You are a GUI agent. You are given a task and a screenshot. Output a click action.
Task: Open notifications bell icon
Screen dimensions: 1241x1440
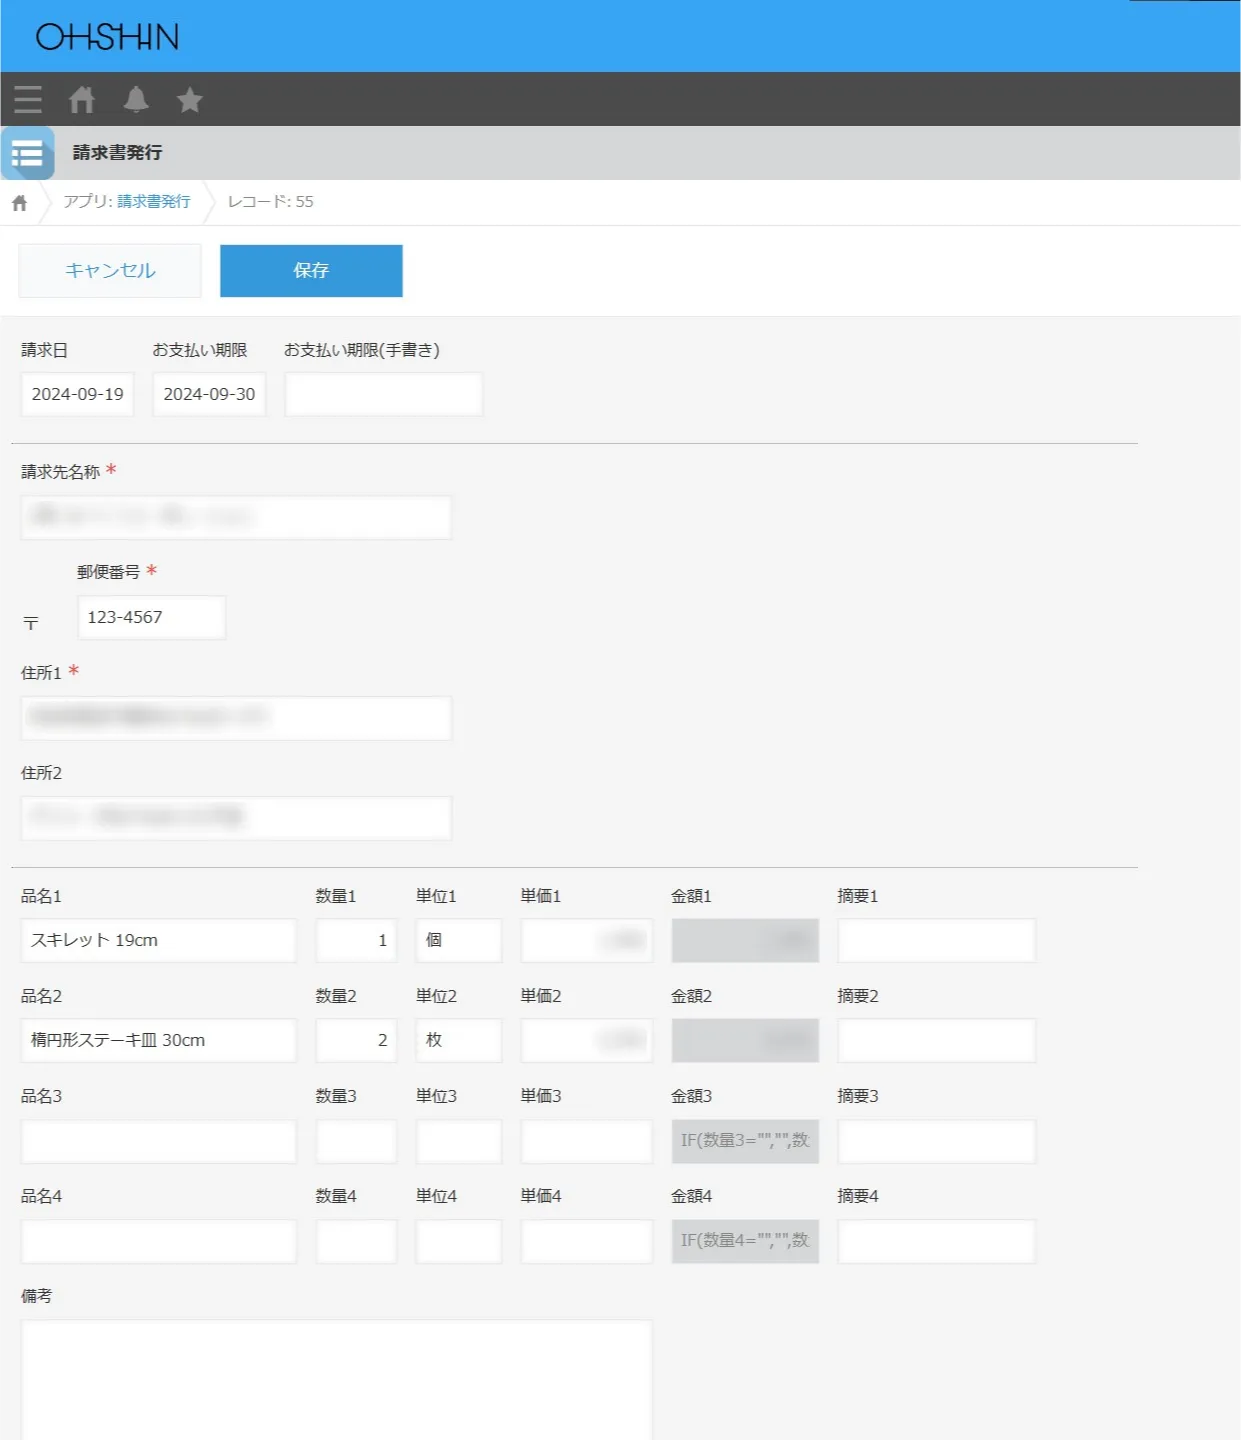point(136,99)
